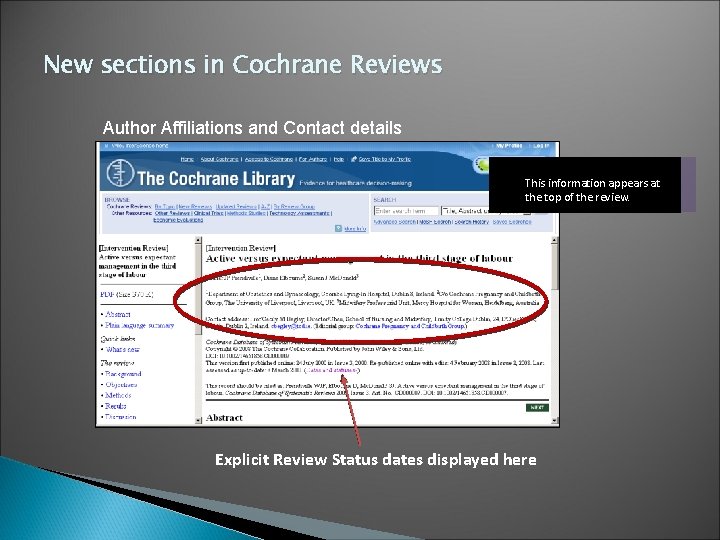Click the Log In link
The width and height of the screenshot is (720, 540).
pos(541,146)
